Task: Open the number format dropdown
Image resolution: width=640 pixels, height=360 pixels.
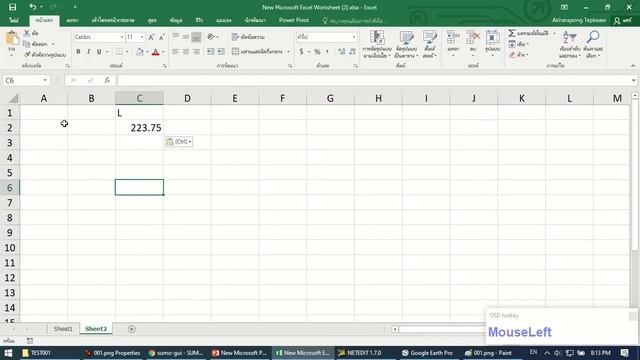Action: coord(354,37)
